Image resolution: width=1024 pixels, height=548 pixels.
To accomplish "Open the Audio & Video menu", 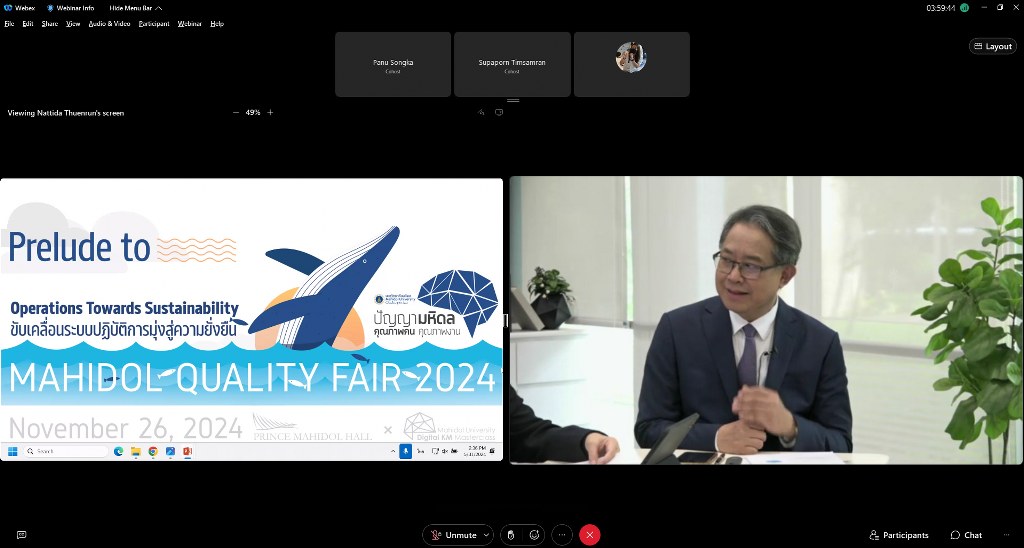I will click(109, 24).
